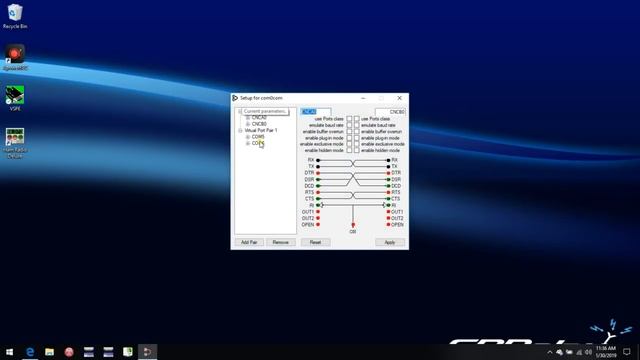
Task: Click the red ON pin at bottom center
Action: 353,225
